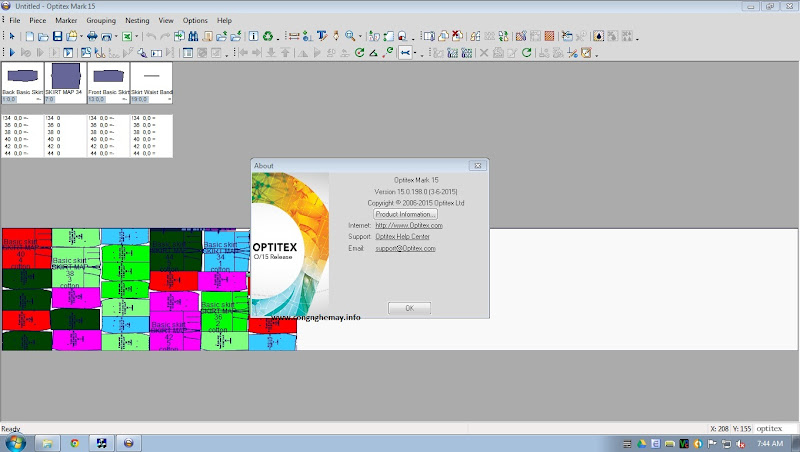
Task: Open the Marker menu
Action: [66, 20]
